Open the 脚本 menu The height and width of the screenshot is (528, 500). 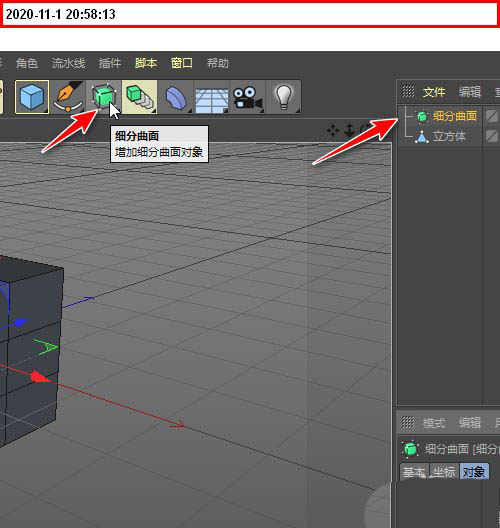tap(146, 63)
